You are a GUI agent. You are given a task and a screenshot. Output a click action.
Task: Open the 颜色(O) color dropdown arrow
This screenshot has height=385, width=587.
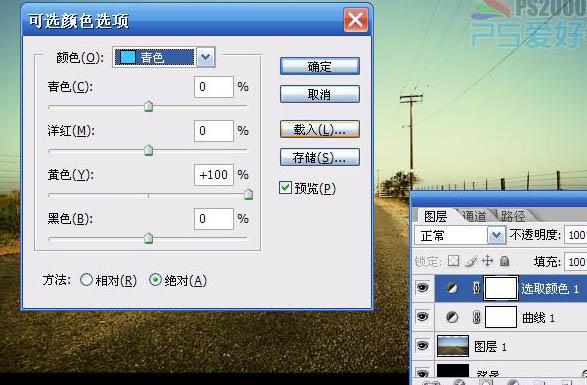click(206, 57)
